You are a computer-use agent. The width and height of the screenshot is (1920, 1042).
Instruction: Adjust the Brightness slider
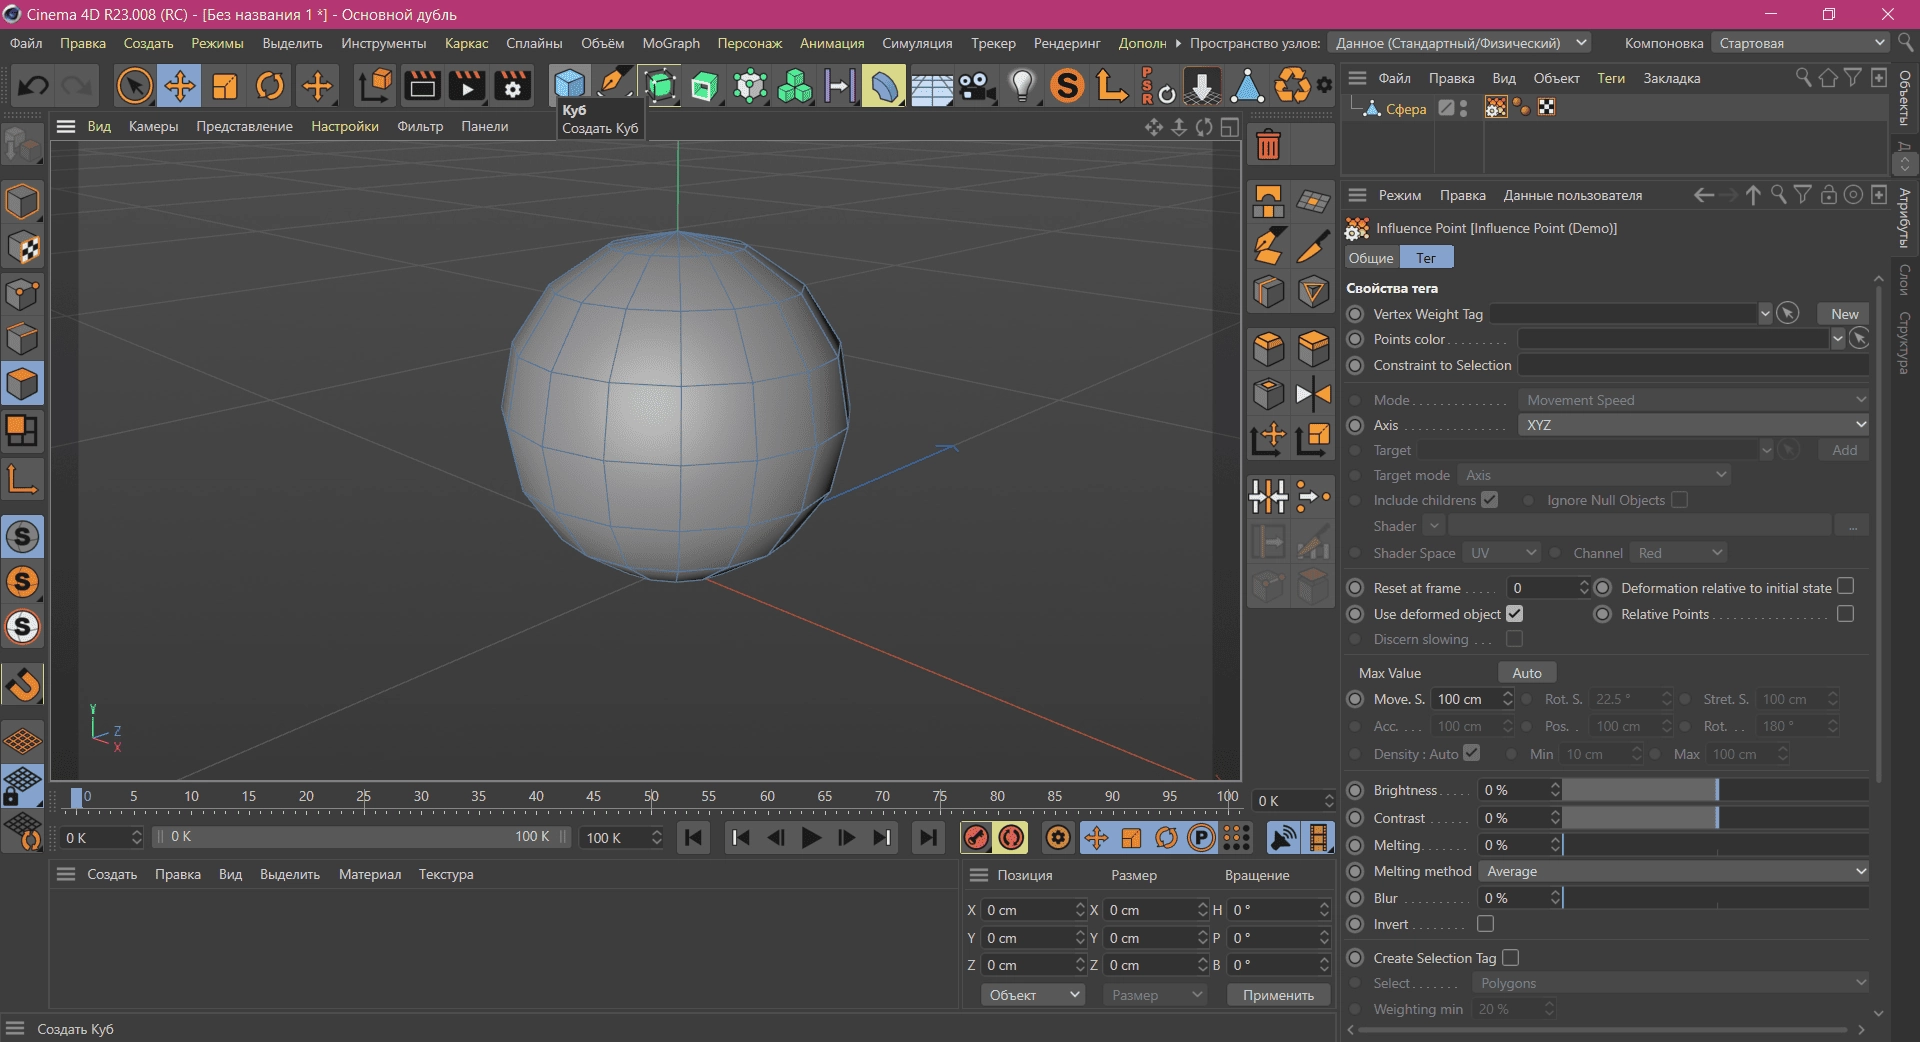pyautogui.click(x=1715, y=790)
